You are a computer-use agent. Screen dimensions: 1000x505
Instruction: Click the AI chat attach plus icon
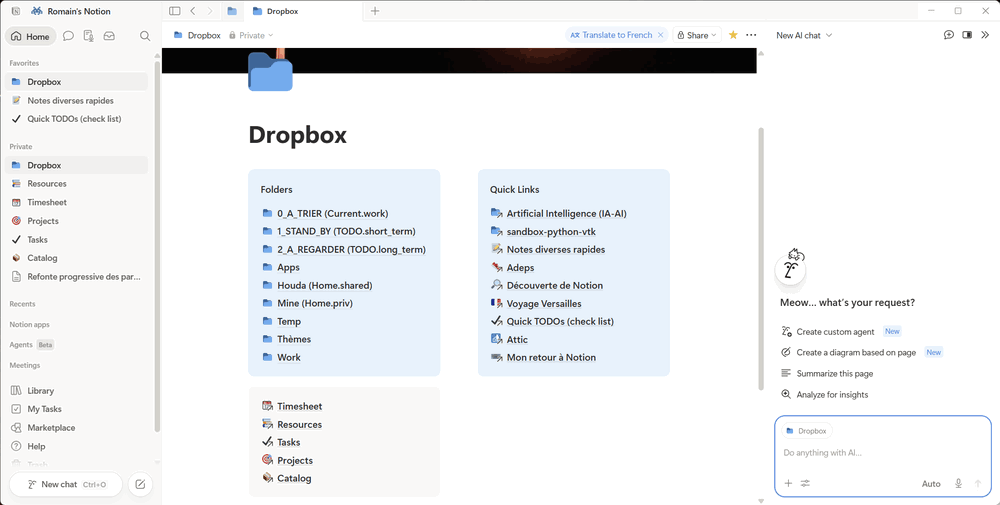coord(788,483)
